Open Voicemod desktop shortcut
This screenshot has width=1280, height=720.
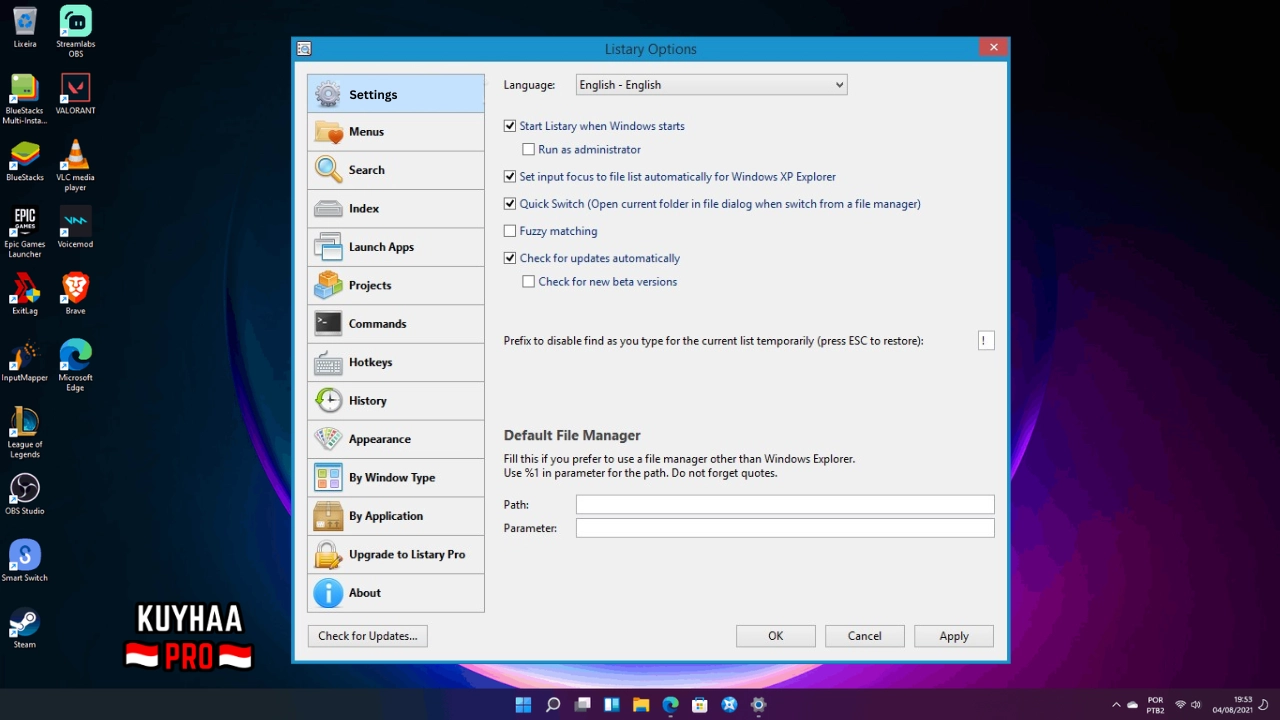pyautogui.click(x=75, y=227)
